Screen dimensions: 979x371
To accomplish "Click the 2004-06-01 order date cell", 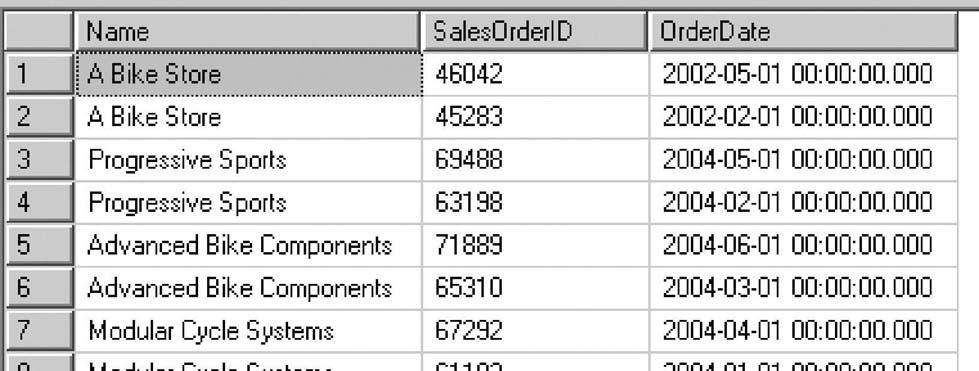I will click(x=803, y=245).
